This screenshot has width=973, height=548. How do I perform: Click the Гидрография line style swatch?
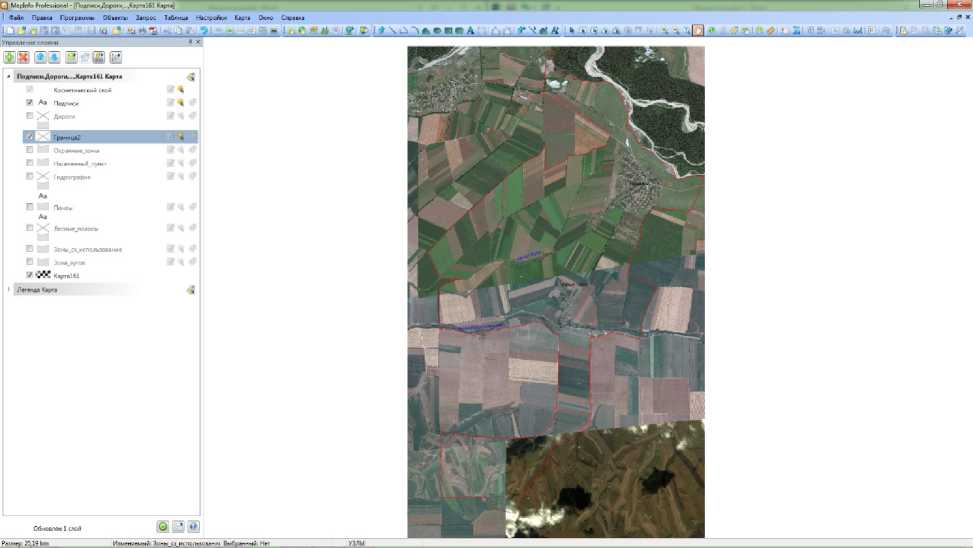pyautogui.click(x=43, y=177)
